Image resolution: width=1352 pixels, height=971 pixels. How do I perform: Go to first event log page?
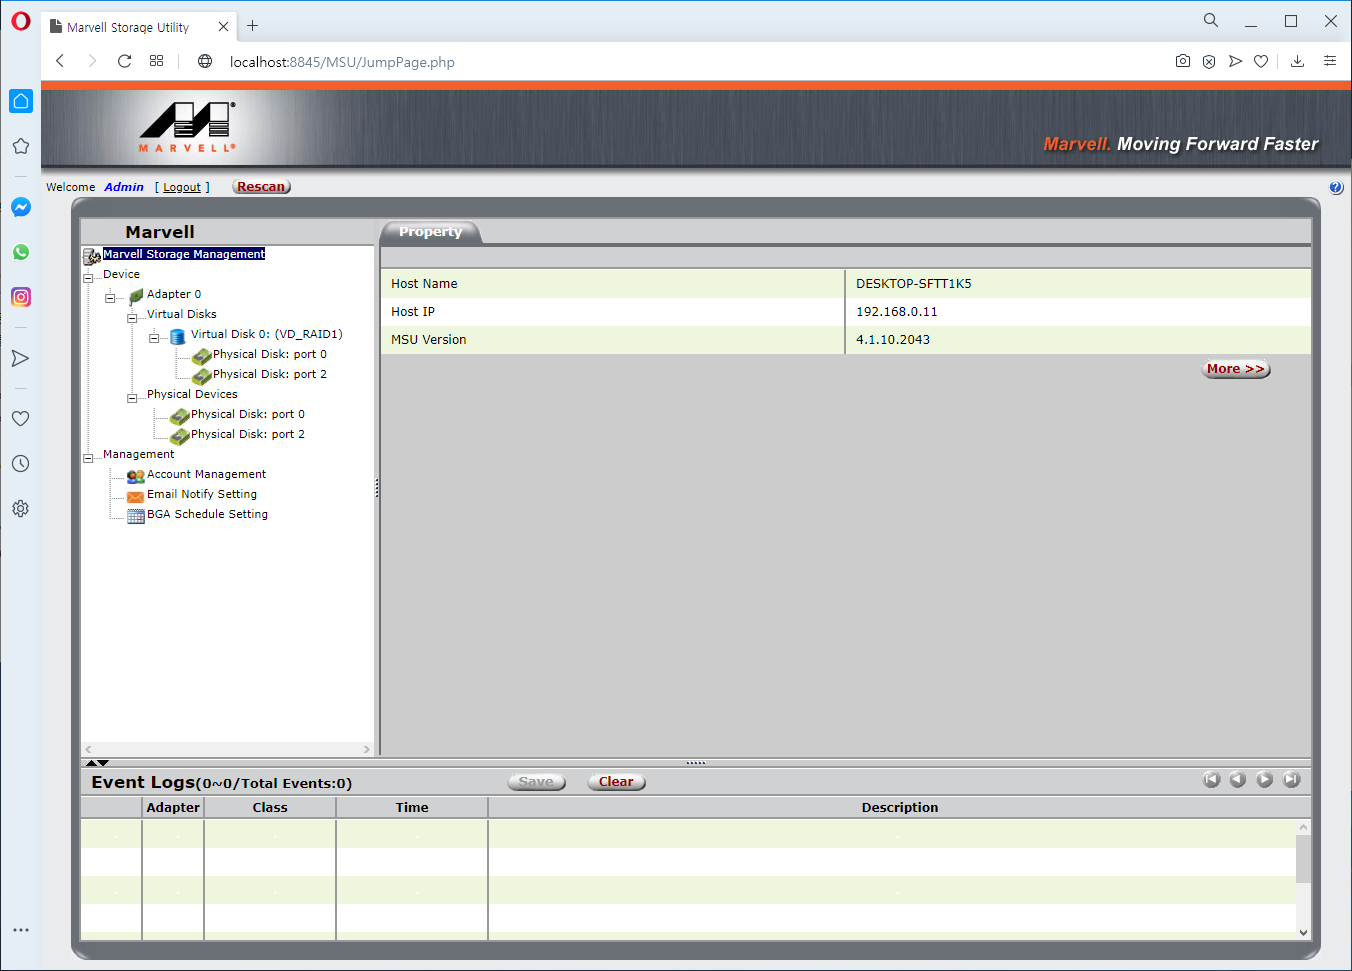pos(1211,780)
